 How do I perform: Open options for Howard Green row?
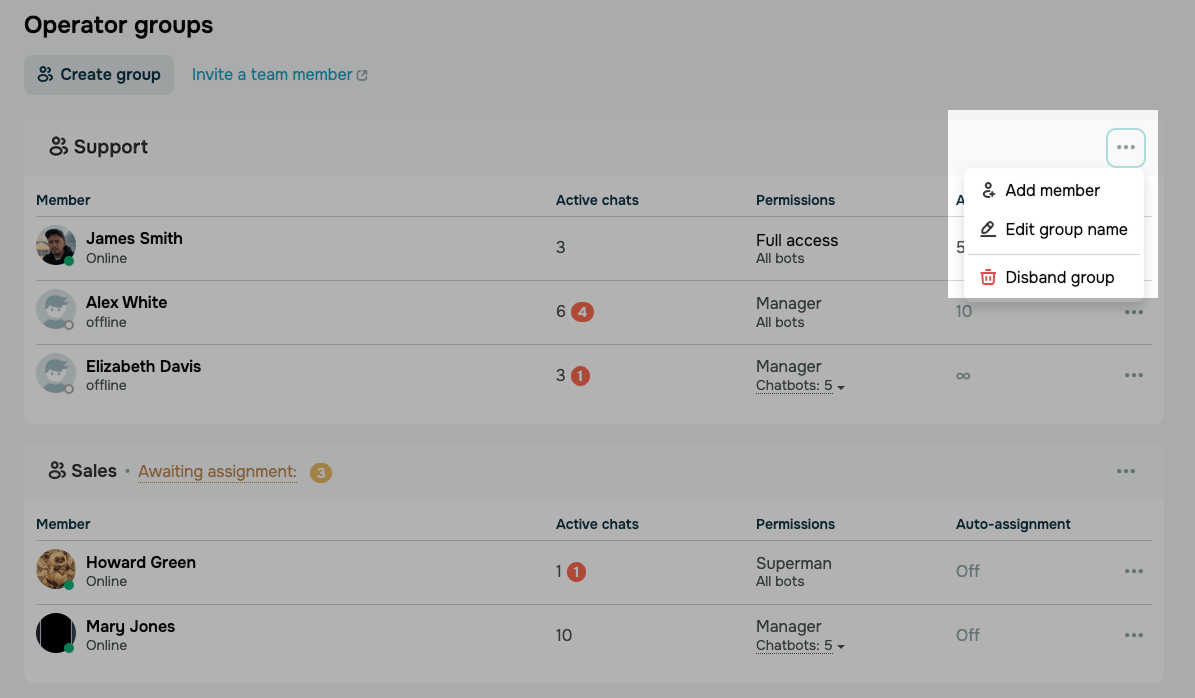1133,571
